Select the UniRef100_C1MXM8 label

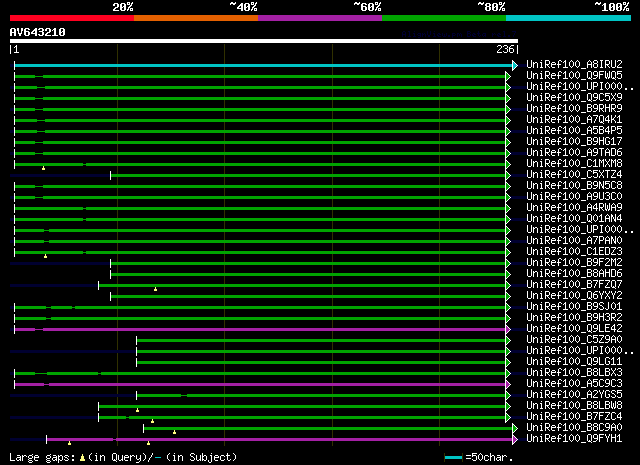pyautogui.click(x=574, y=163)
